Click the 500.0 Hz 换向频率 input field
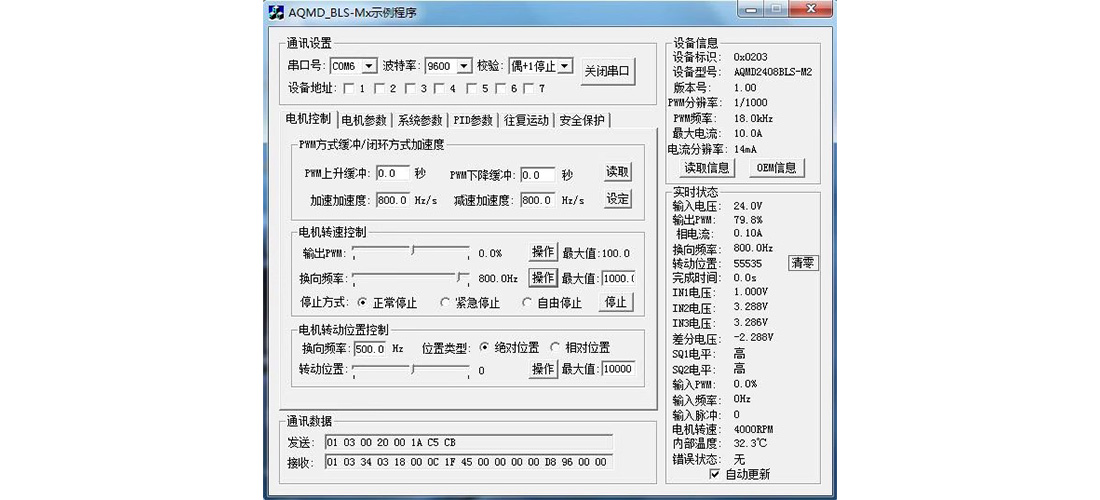1100x500 pixels. coord(370,349)
